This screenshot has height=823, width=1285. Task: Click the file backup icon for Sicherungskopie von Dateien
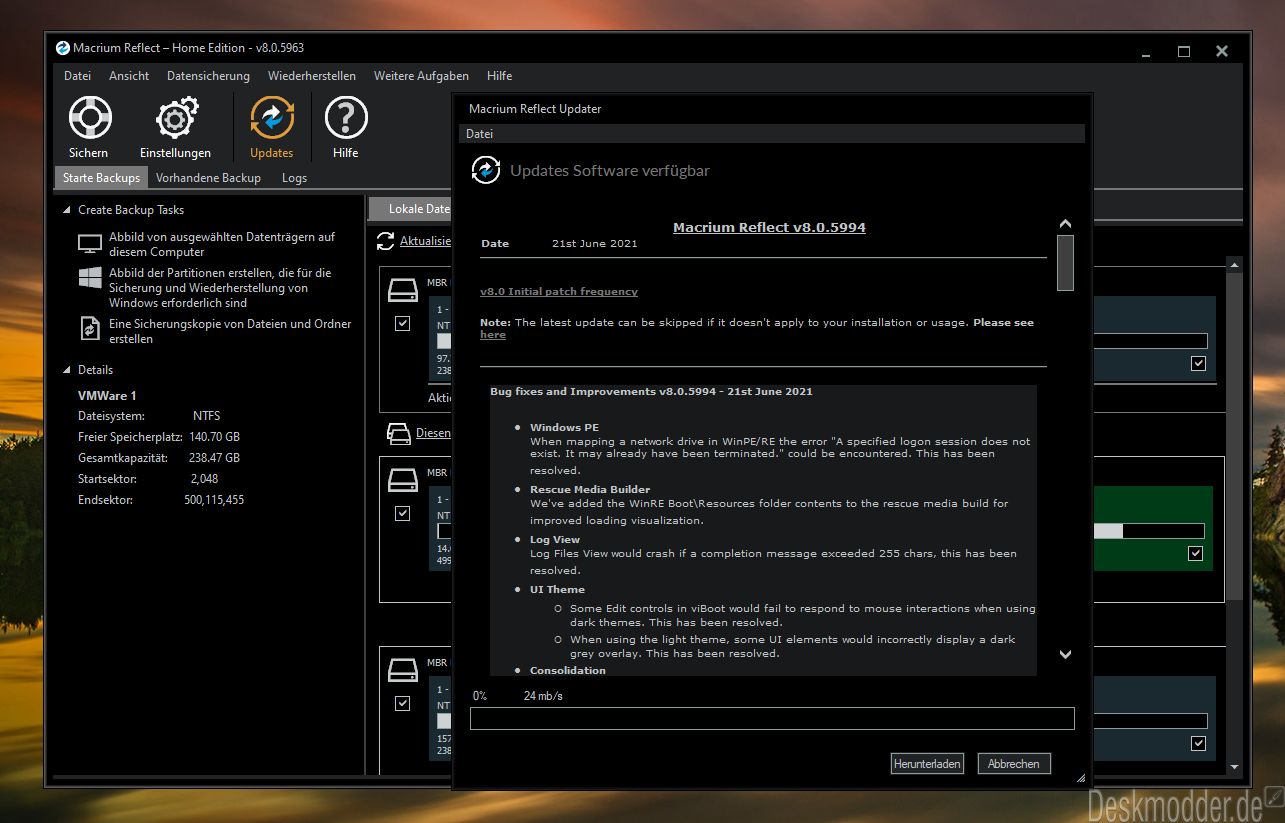tap(90, 327)
